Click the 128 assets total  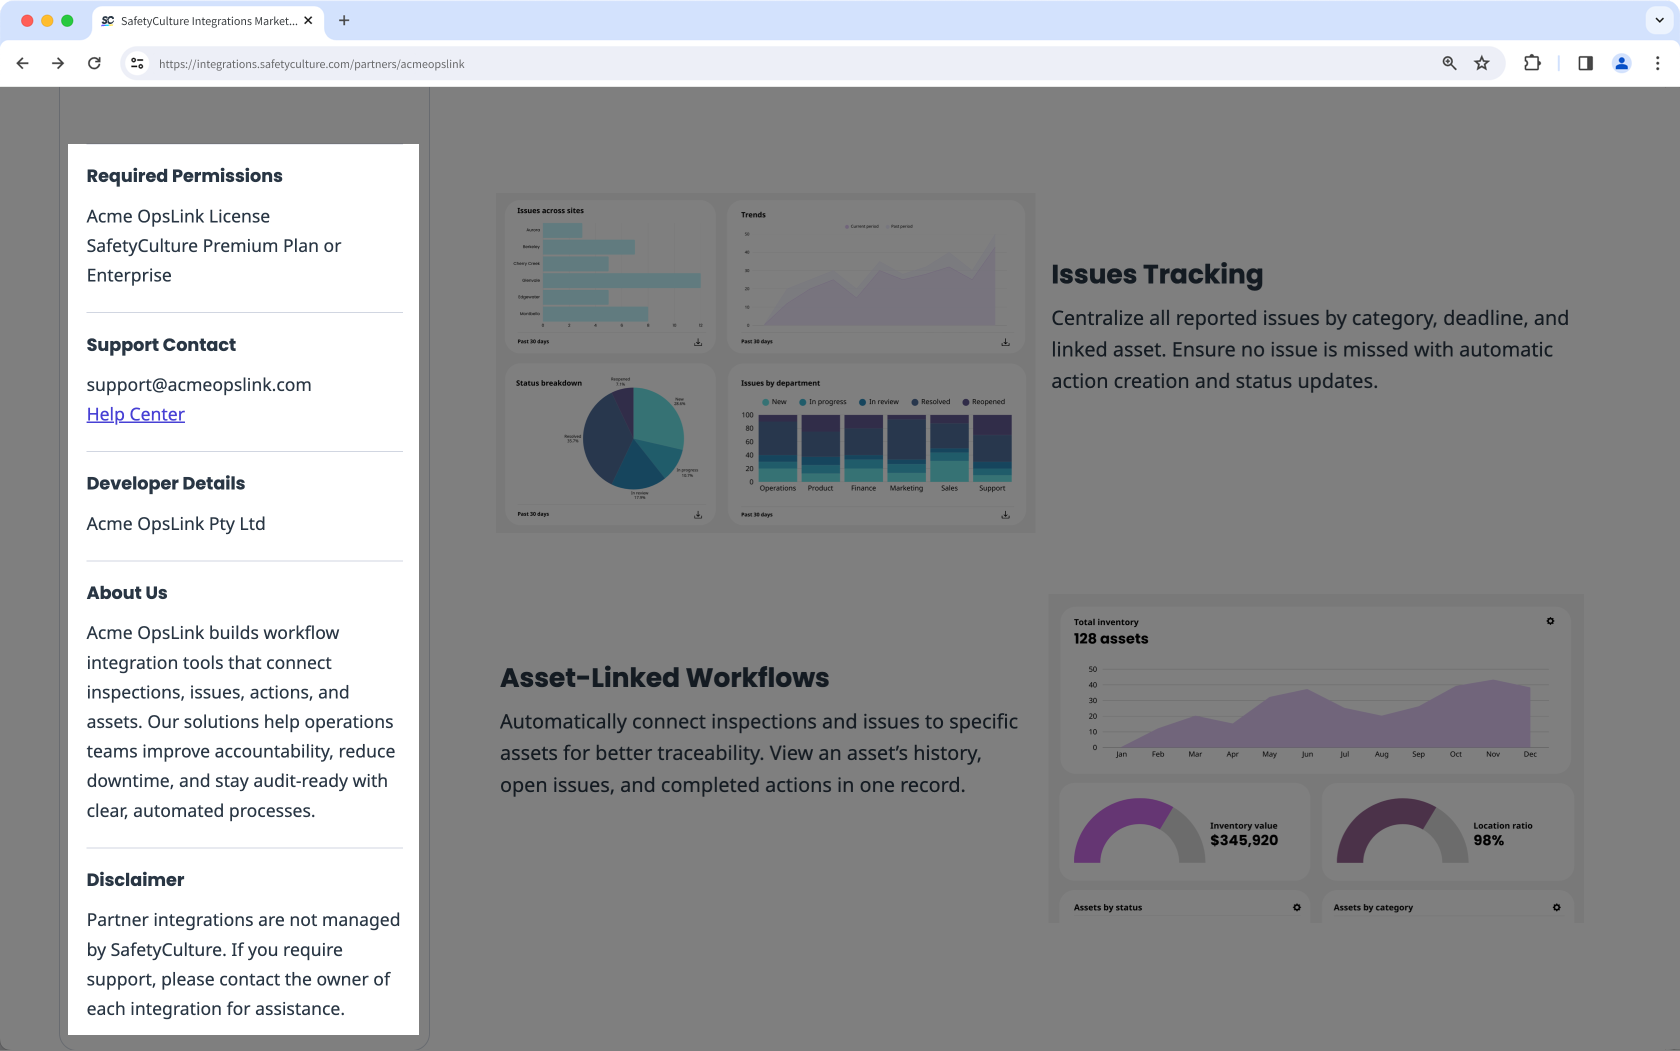pos(1111,639)
